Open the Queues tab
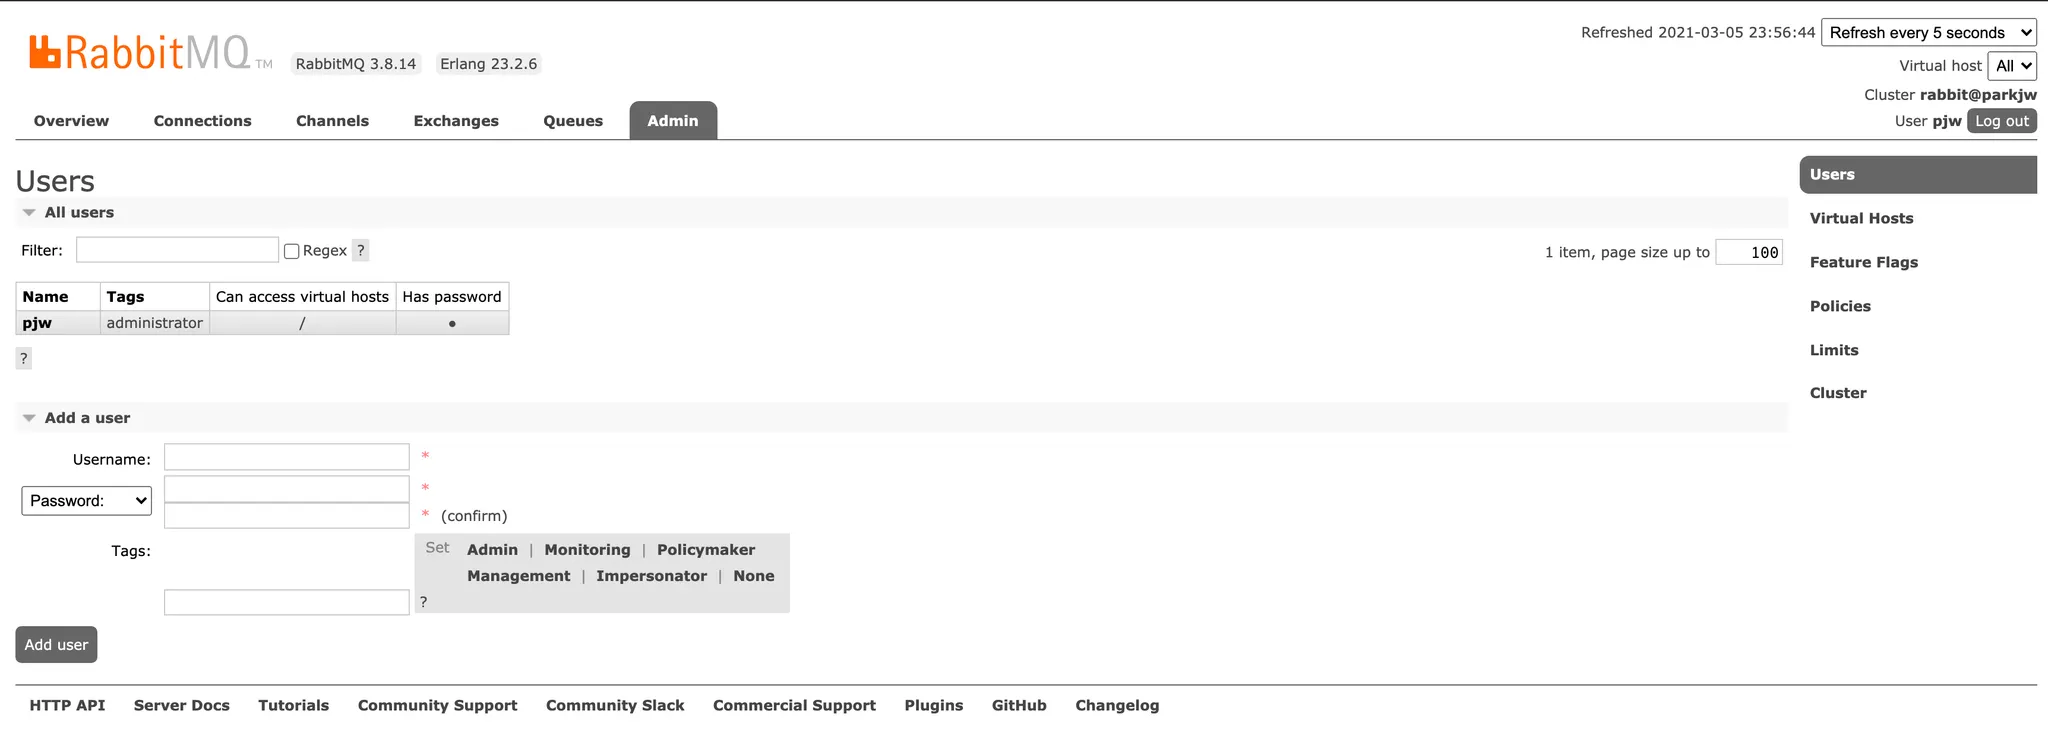The width and height of the screenshot is (2048, 732). coord(573,121)
